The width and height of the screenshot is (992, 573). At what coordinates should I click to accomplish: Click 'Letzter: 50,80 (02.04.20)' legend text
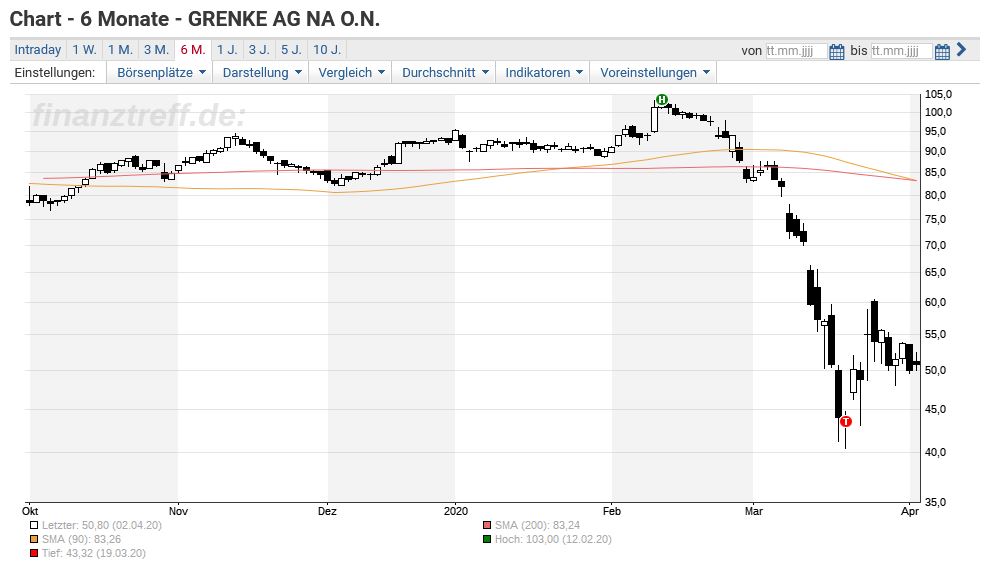[x=102, y=526]
